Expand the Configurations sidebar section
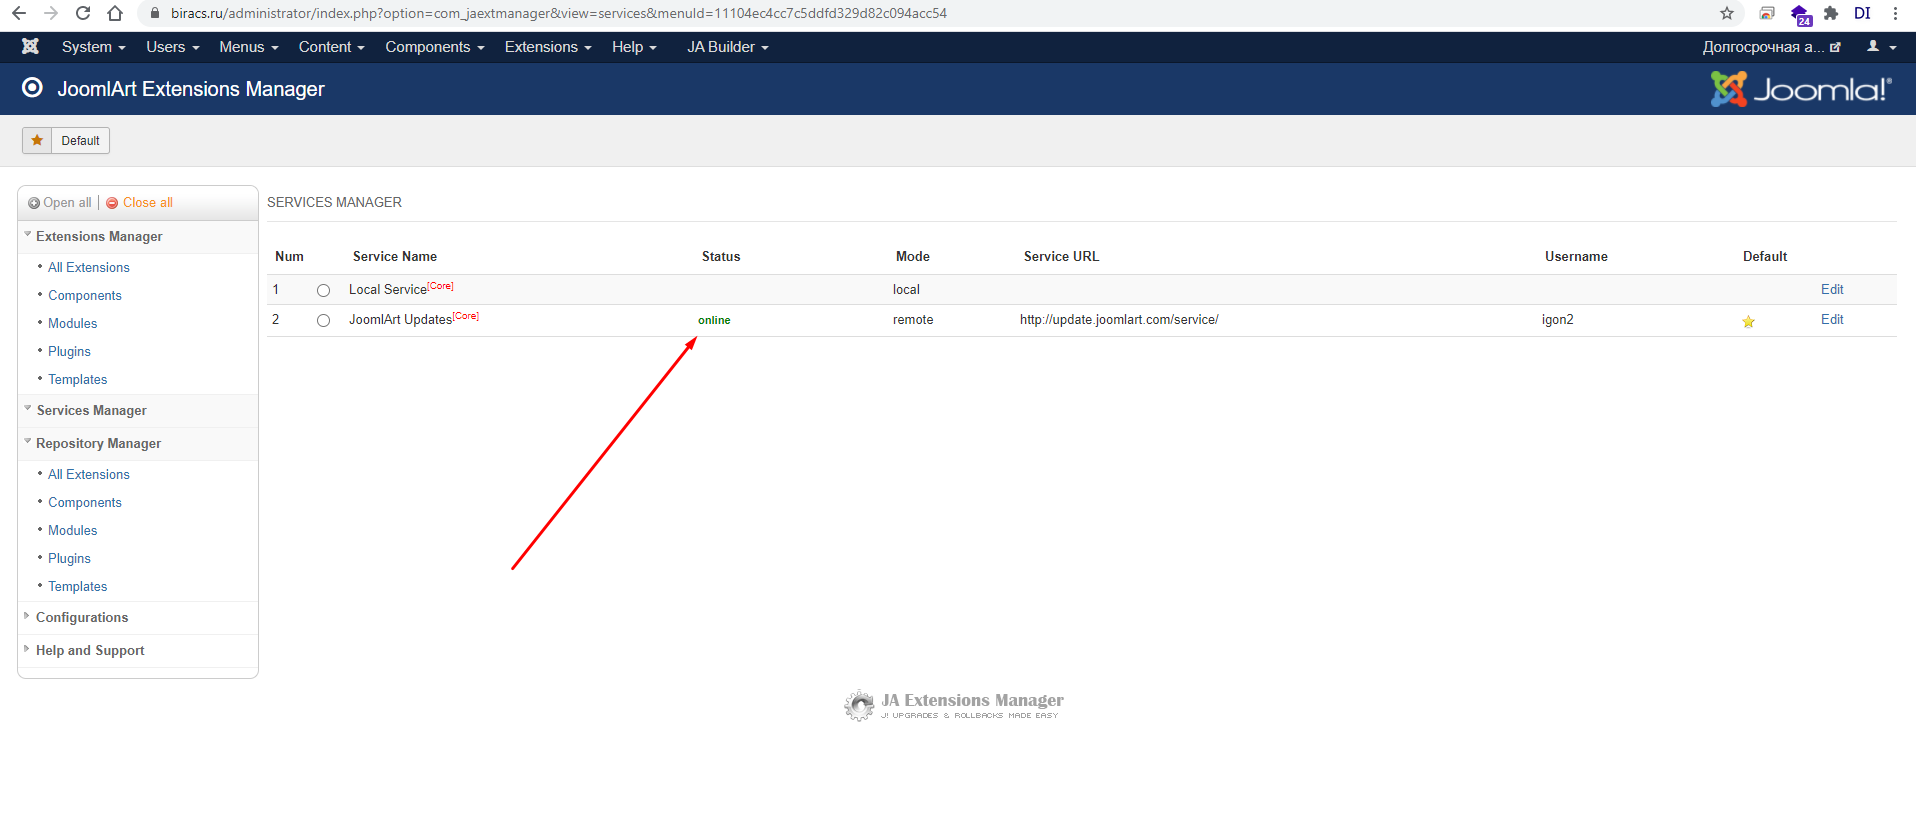The image size is (1916, 815). [138, 618]
